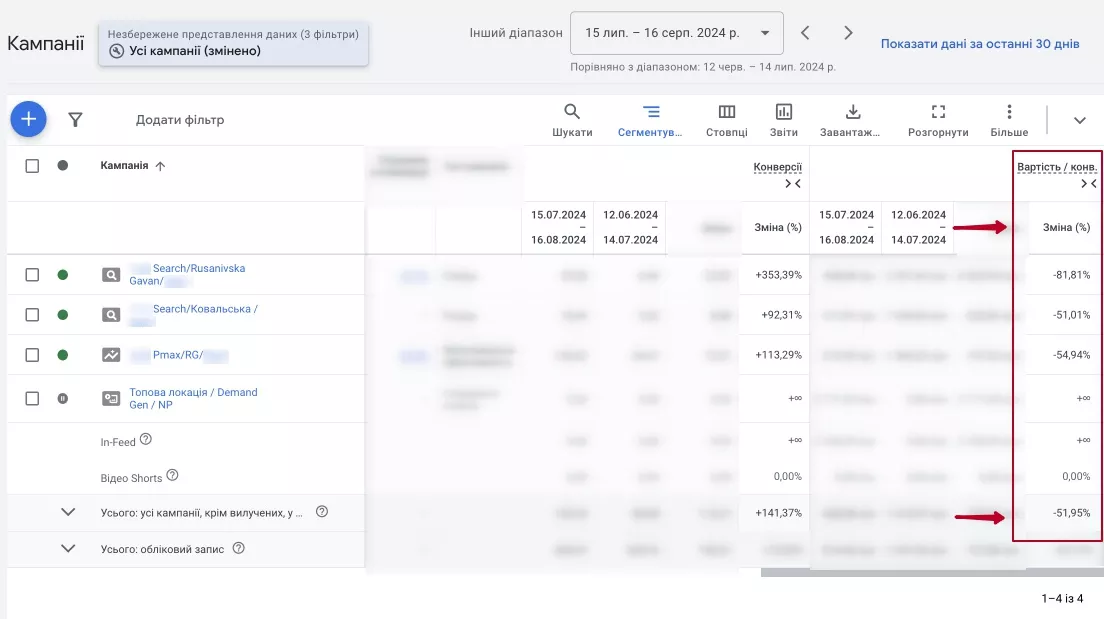
Task: Select the Search/Rusanivska campaign checkbox
Action: [x=32, y=275]
